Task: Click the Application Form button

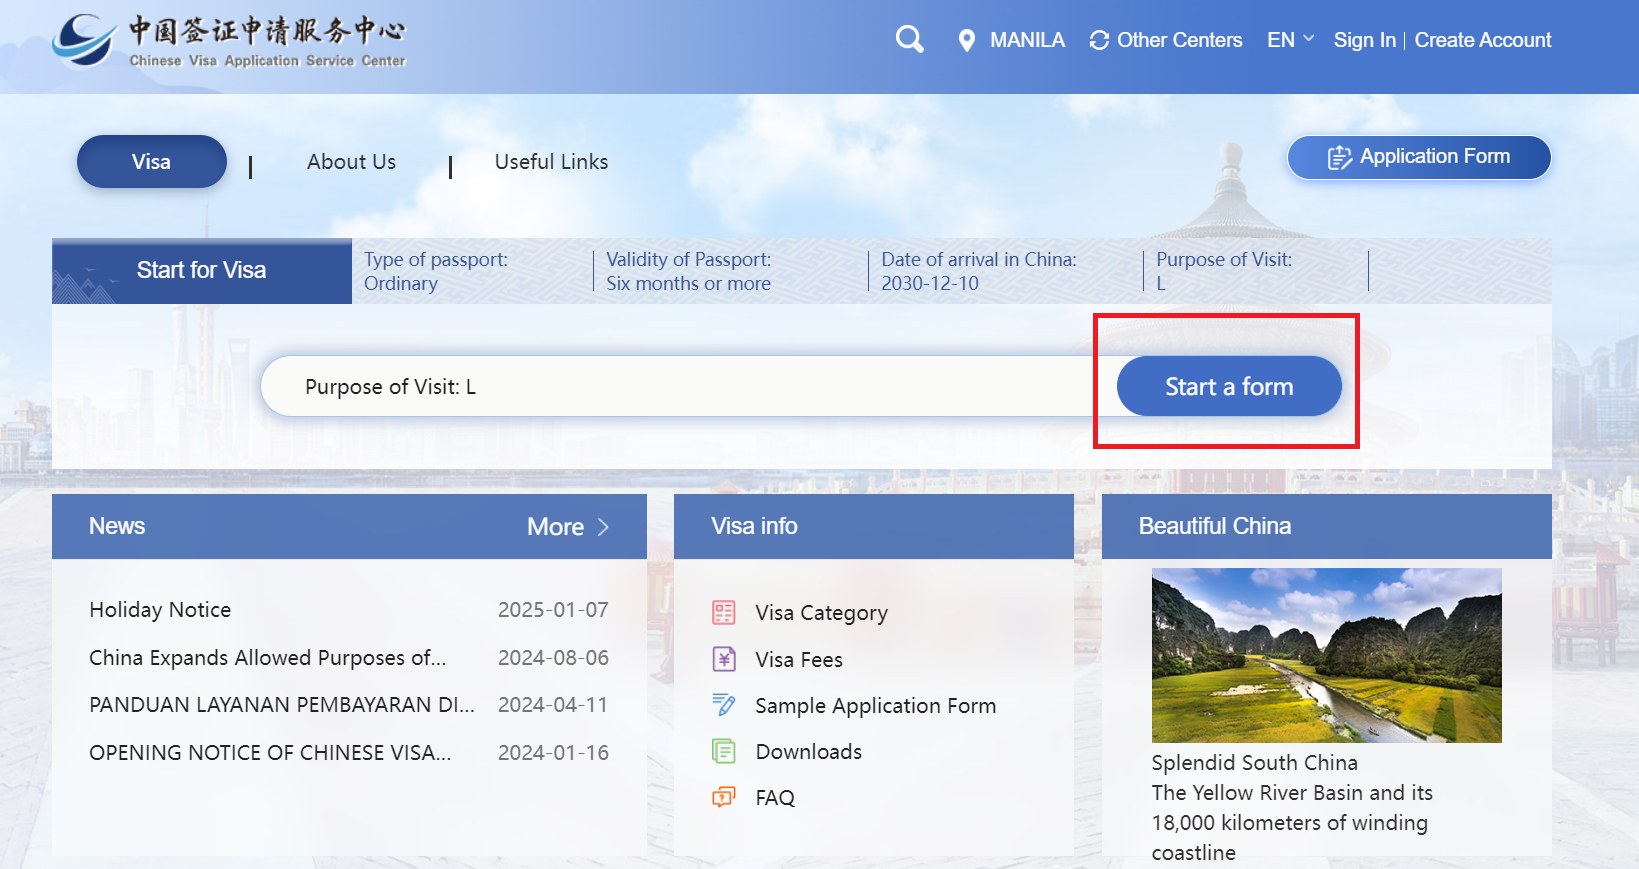Action: point(1419,157)
